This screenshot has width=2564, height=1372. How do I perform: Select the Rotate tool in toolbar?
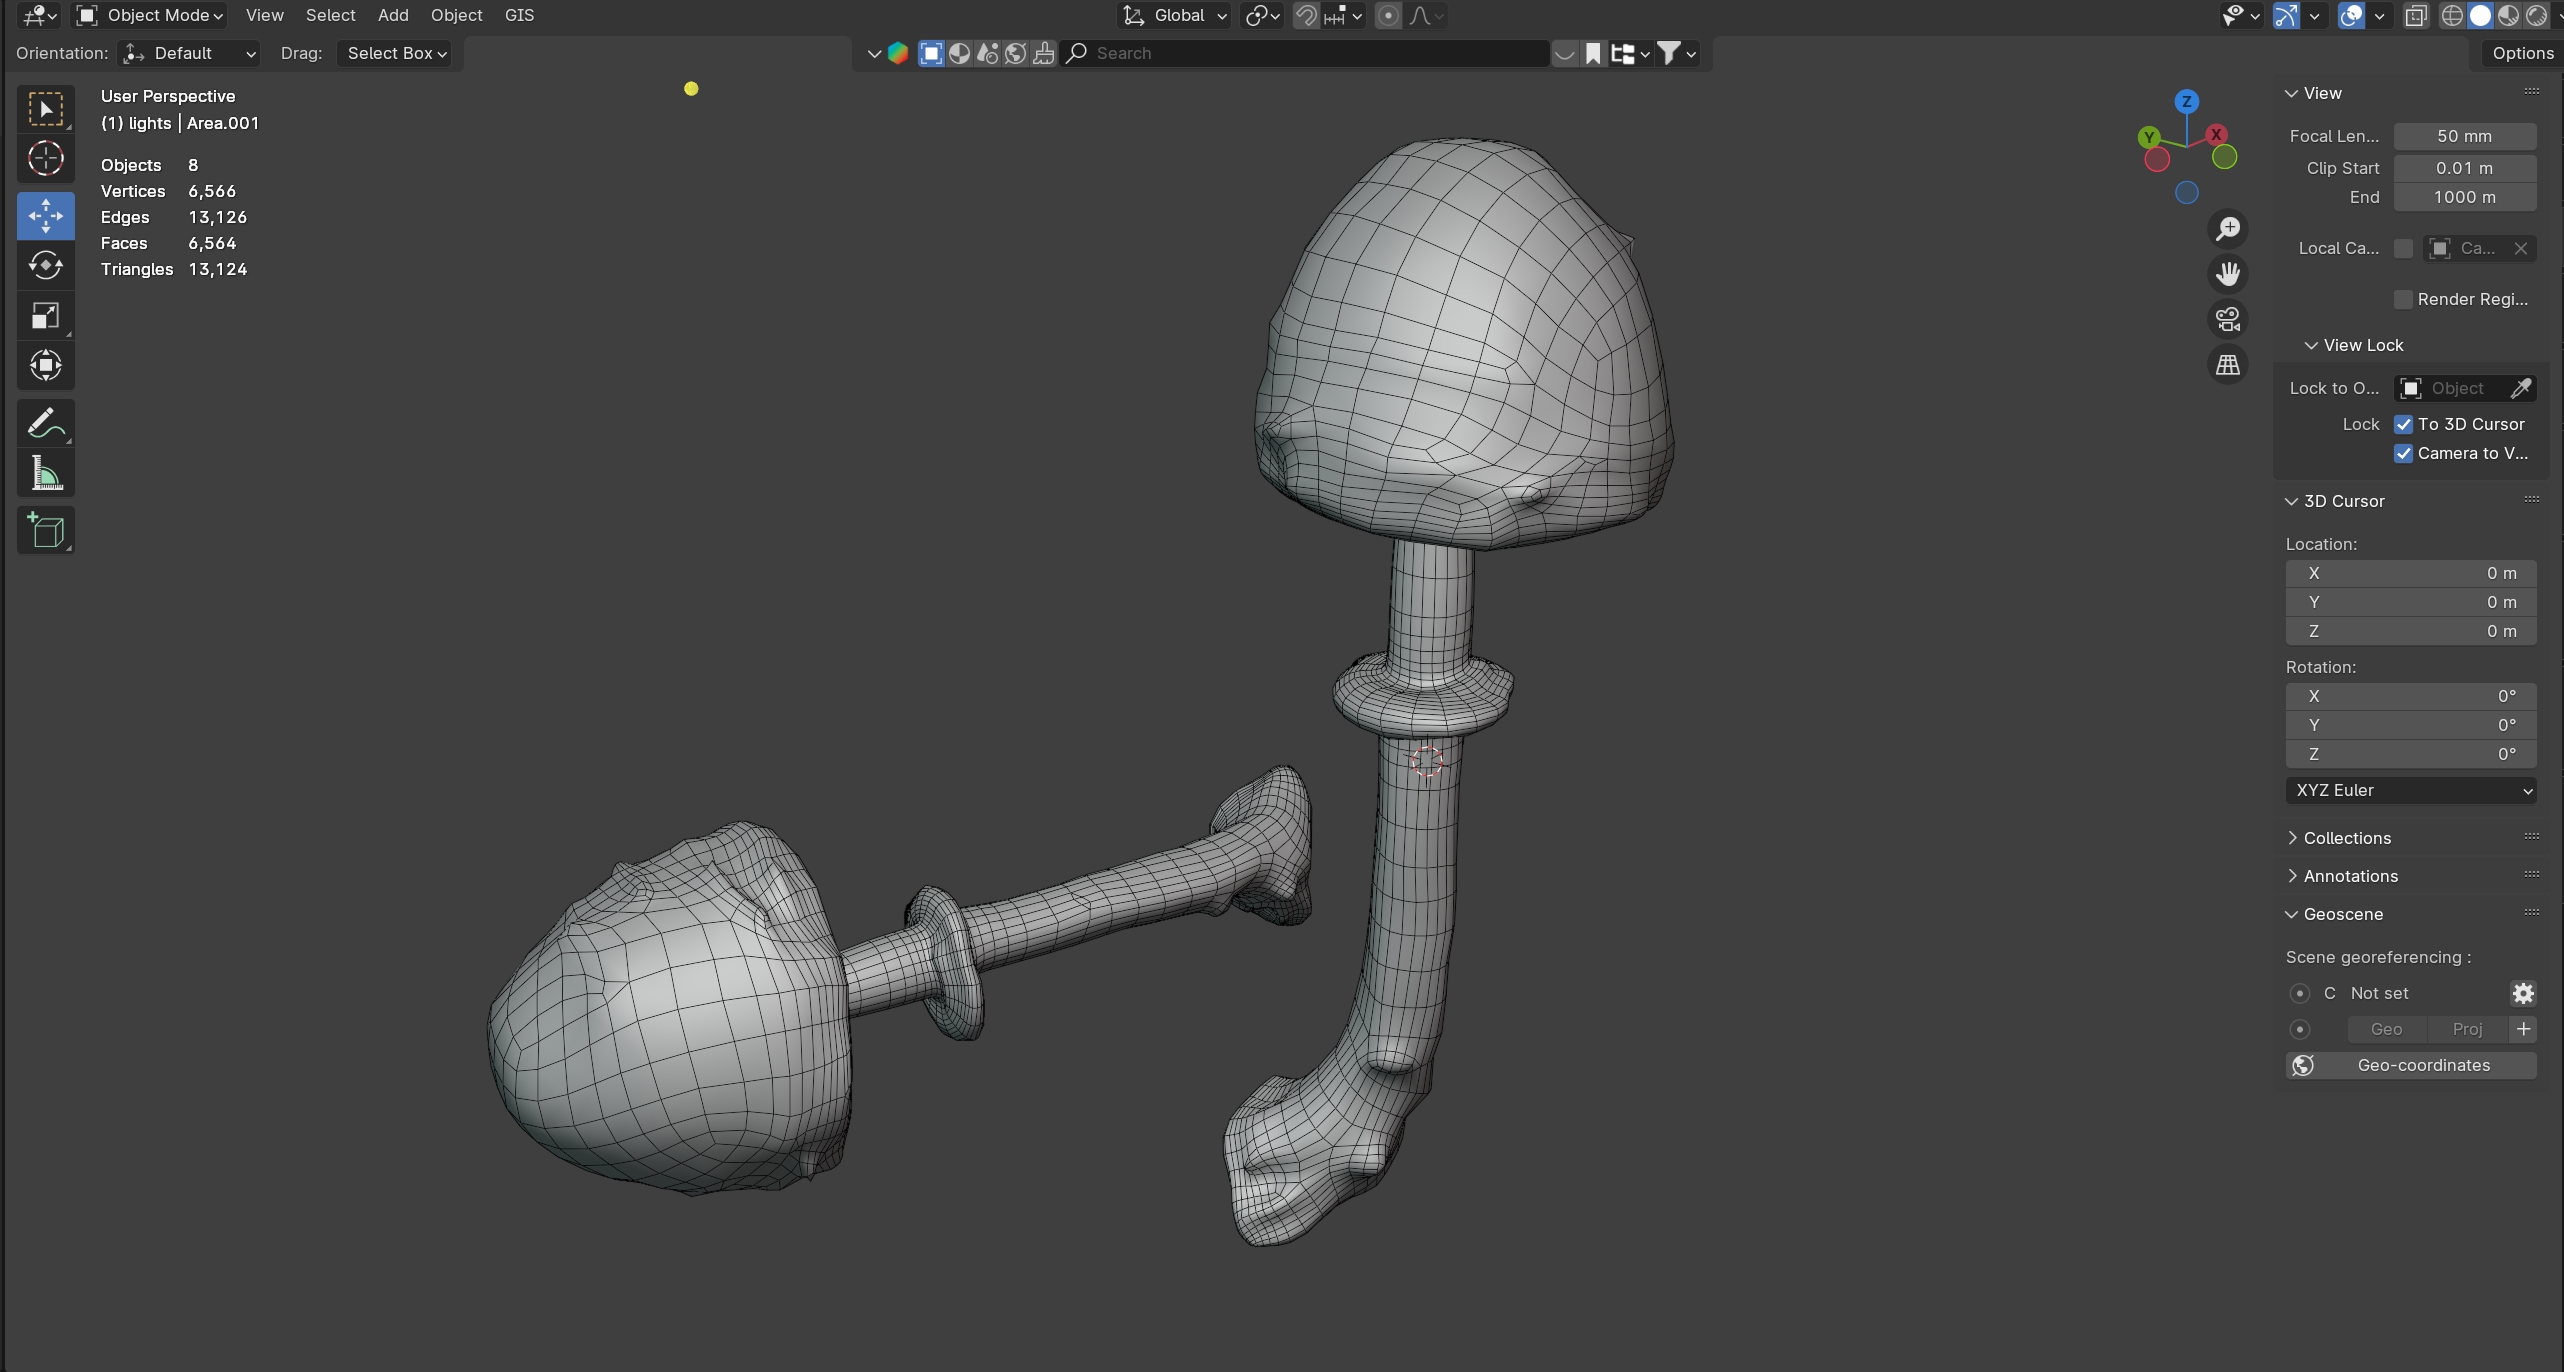[45, 265]
